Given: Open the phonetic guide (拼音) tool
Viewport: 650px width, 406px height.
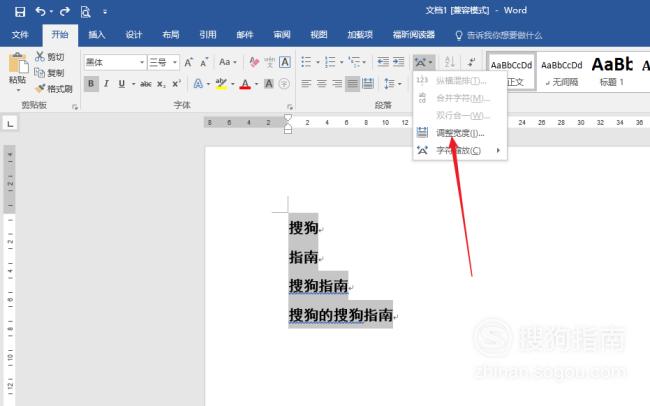Looking at the screenshot, I should pos(269,62).
